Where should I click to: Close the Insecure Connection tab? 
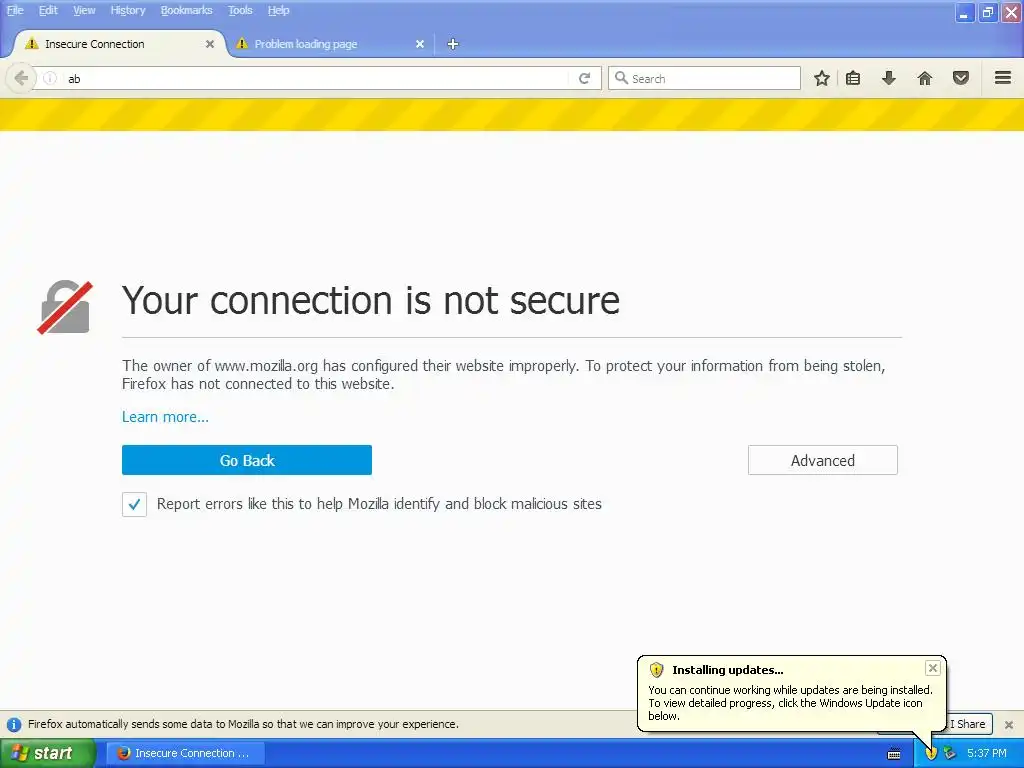point(210,44)
